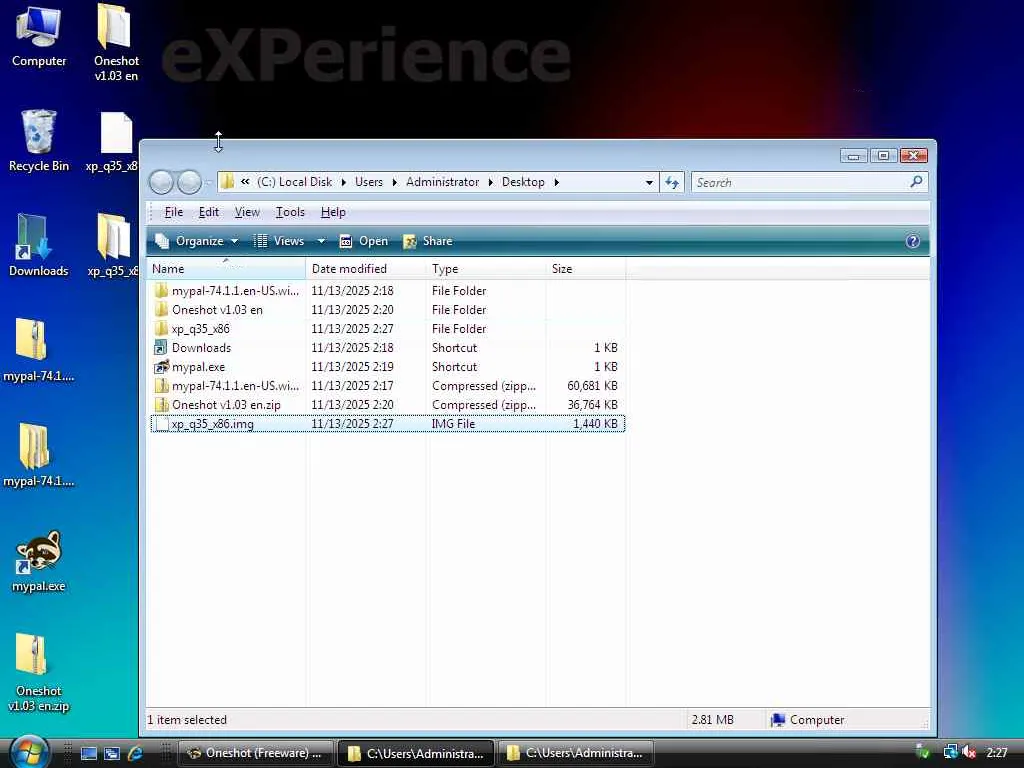Click Switch between windows quick launch icon
Screen dimensions: 1024x768
112,753
